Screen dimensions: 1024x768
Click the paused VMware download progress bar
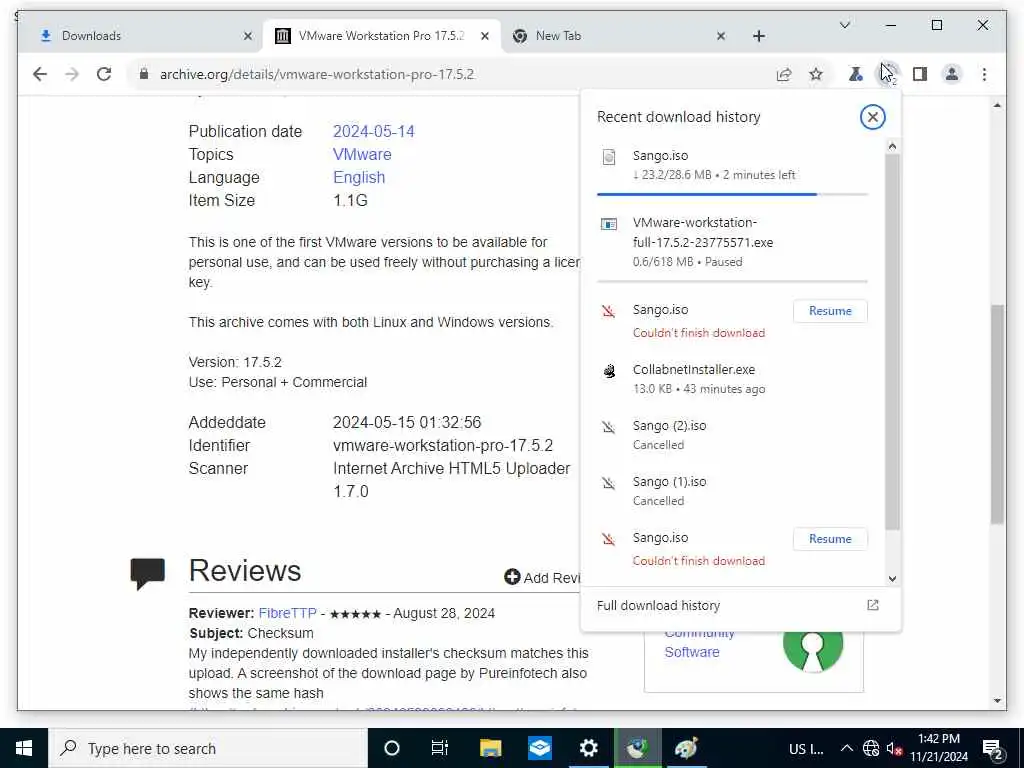(732, 281)
